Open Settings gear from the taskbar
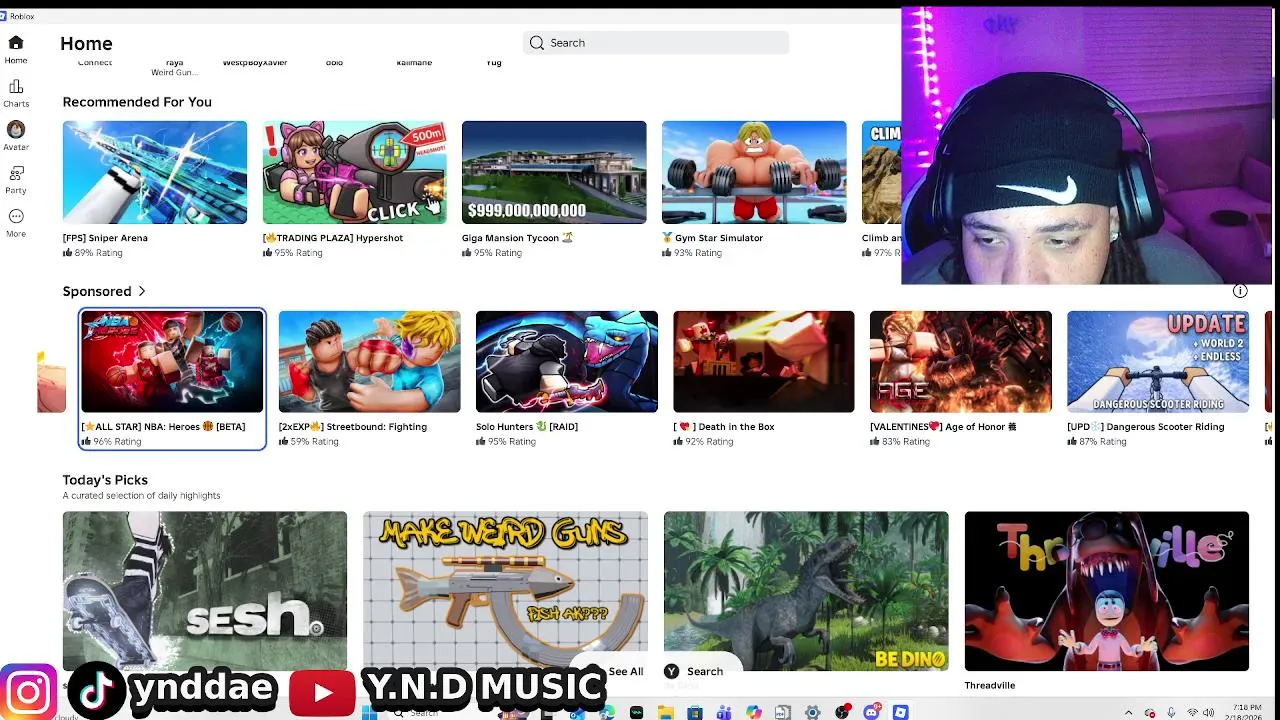Viewport: 1280px width, 720px height. pos(812,712)
